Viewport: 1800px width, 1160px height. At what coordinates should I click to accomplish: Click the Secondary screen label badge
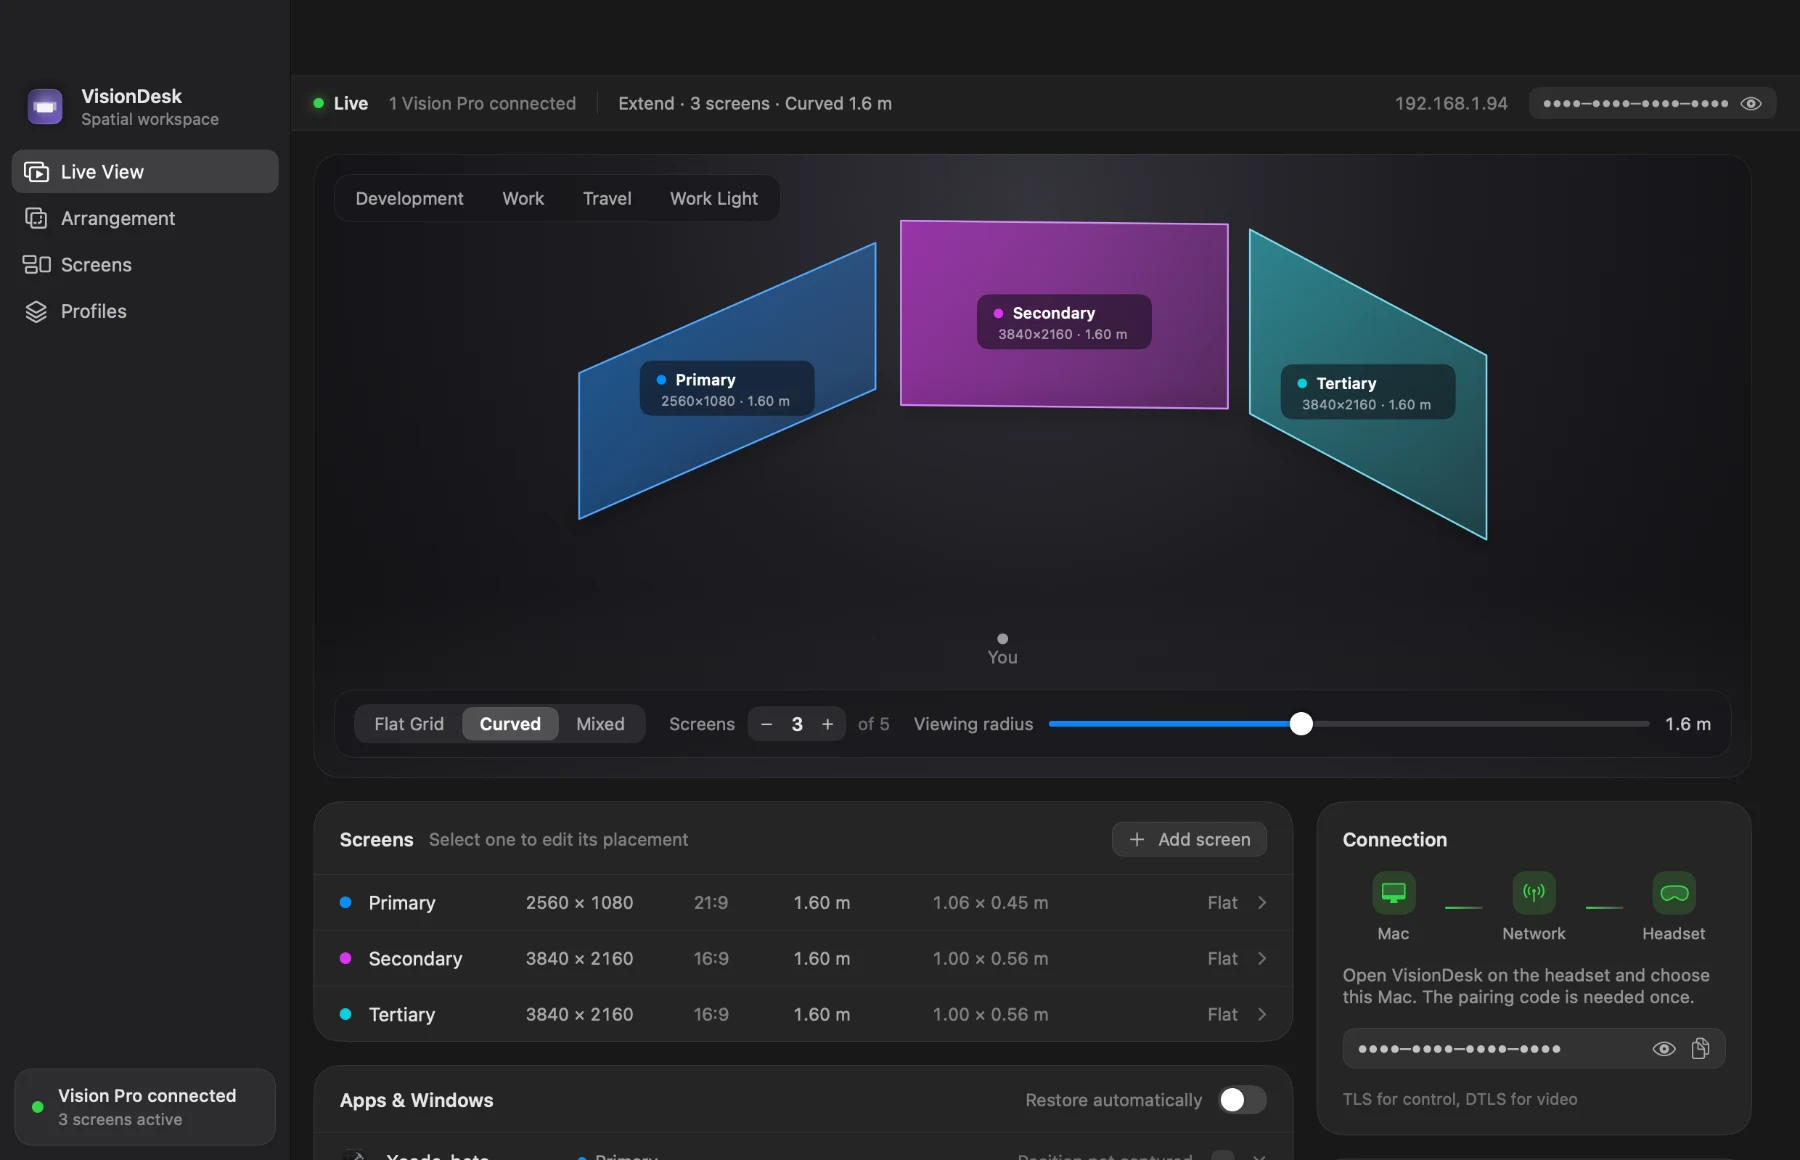pyautogui.click(x=1064, y=322)
